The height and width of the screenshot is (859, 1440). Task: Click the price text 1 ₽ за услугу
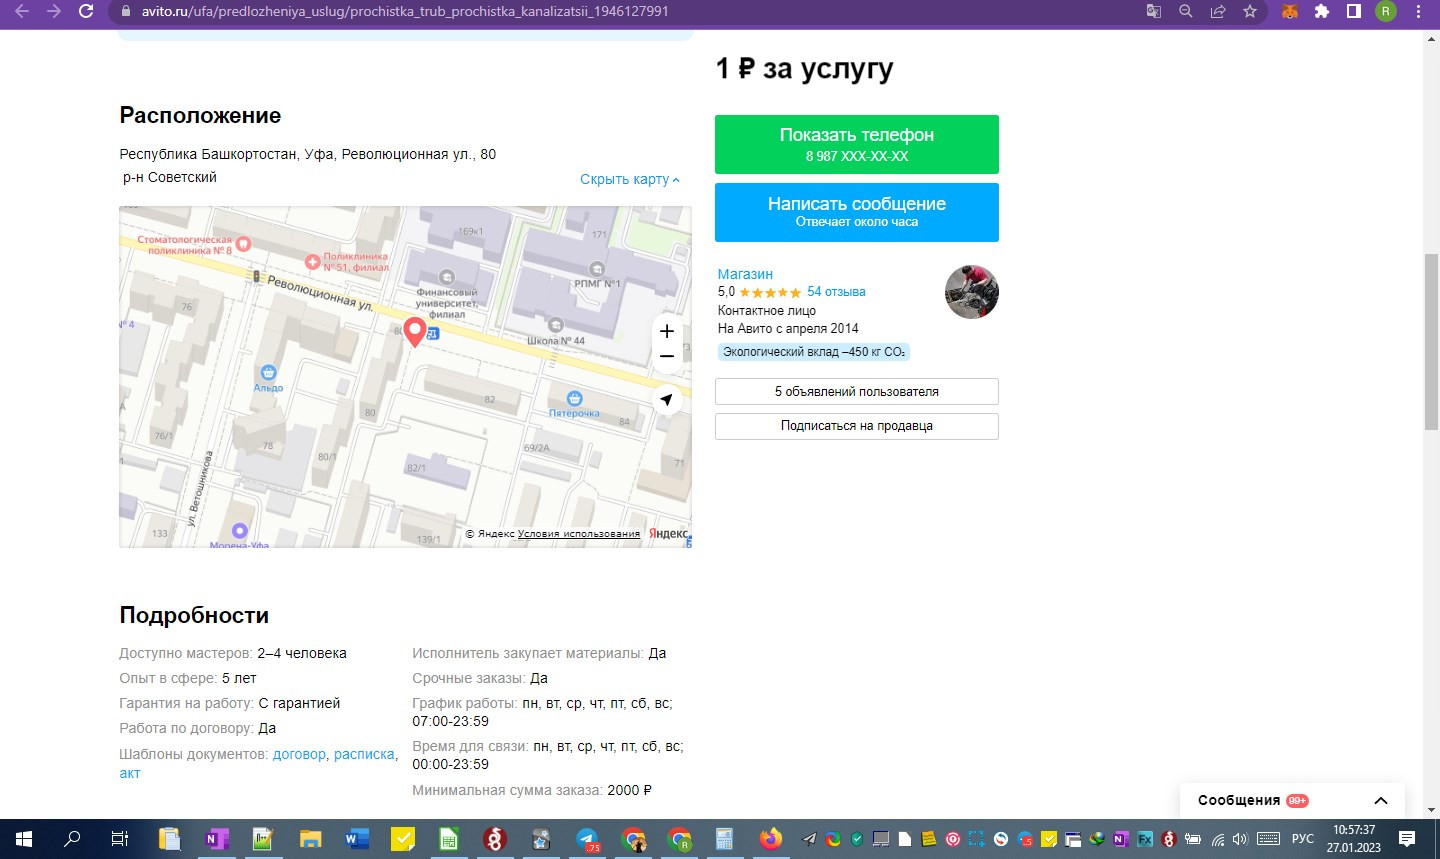pyautogui.click(x=805, y=69)
